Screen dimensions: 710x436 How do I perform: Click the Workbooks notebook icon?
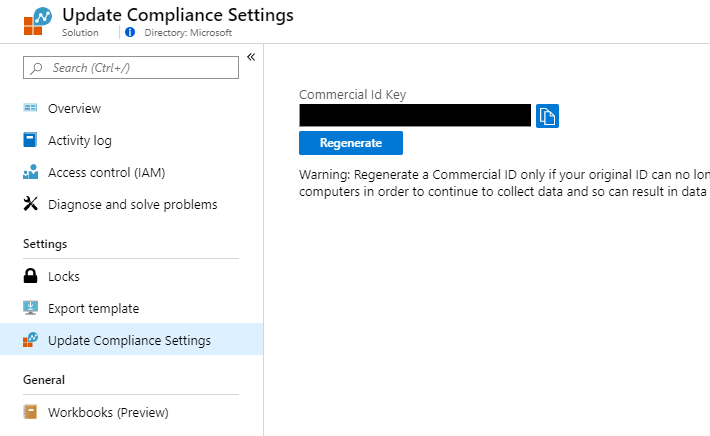click(30, 412)
